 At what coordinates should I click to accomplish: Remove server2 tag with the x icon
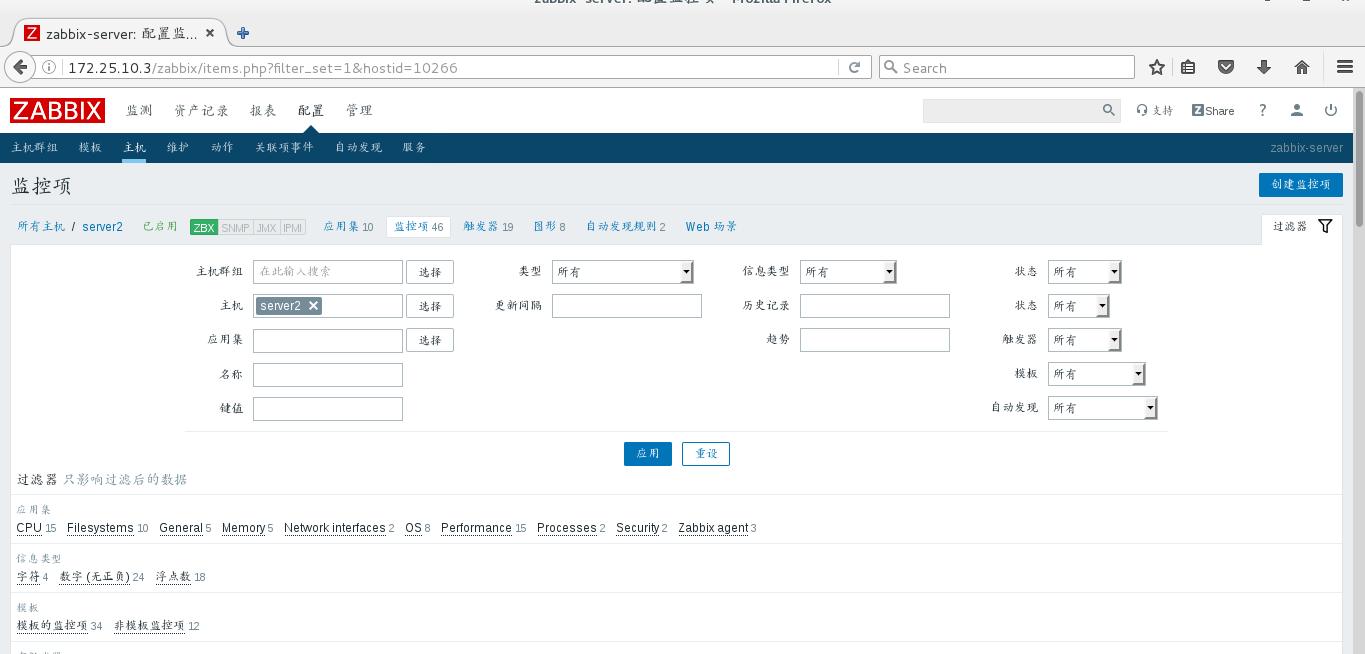click(313, 306)
